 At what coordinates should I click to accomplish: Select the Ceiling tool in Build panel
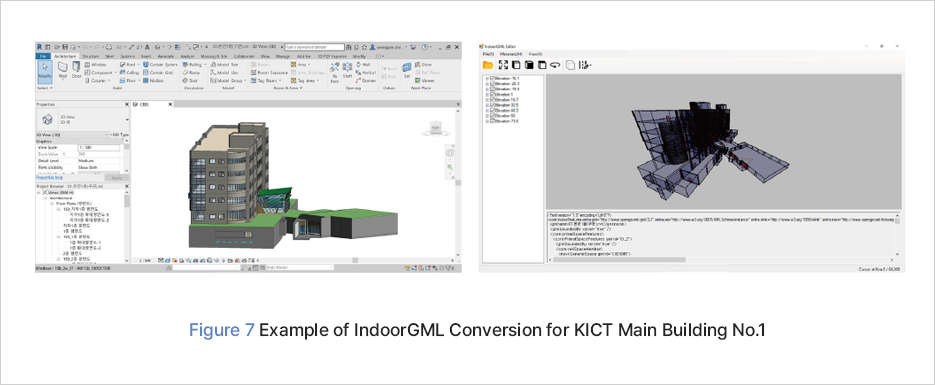pos(129,73)
